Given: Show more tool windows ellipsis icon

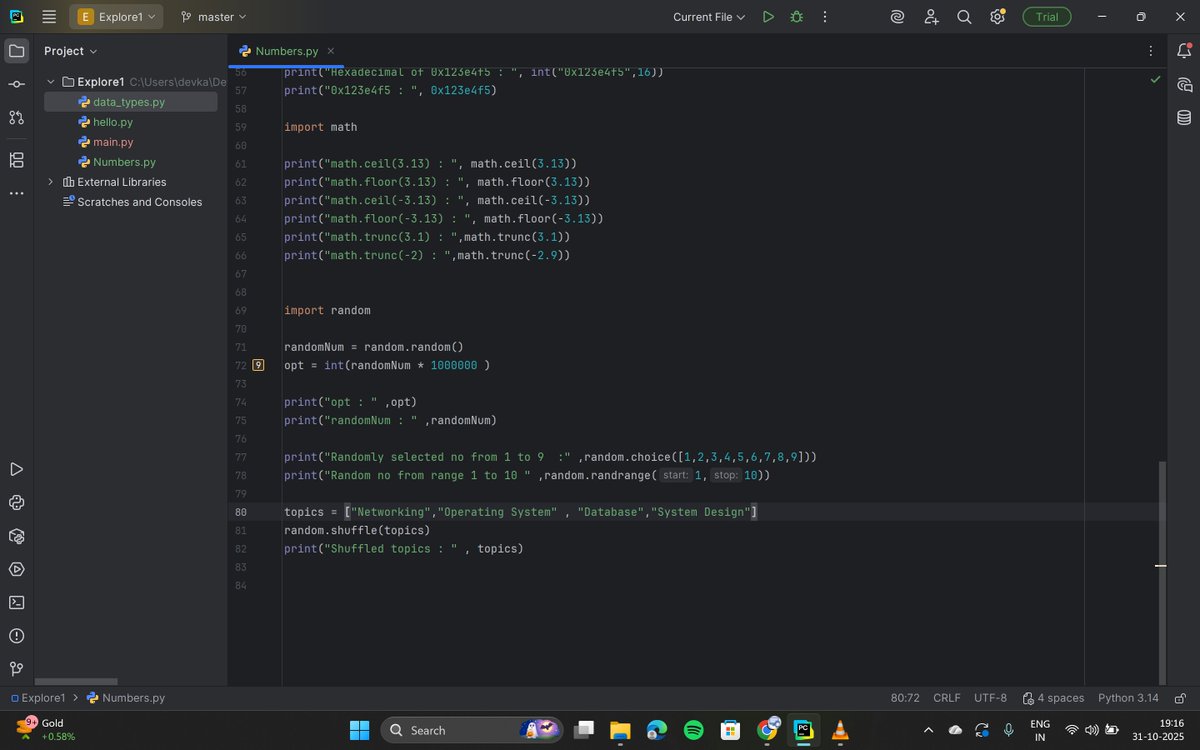Looking at the screenshot, I should pos(16,193).
